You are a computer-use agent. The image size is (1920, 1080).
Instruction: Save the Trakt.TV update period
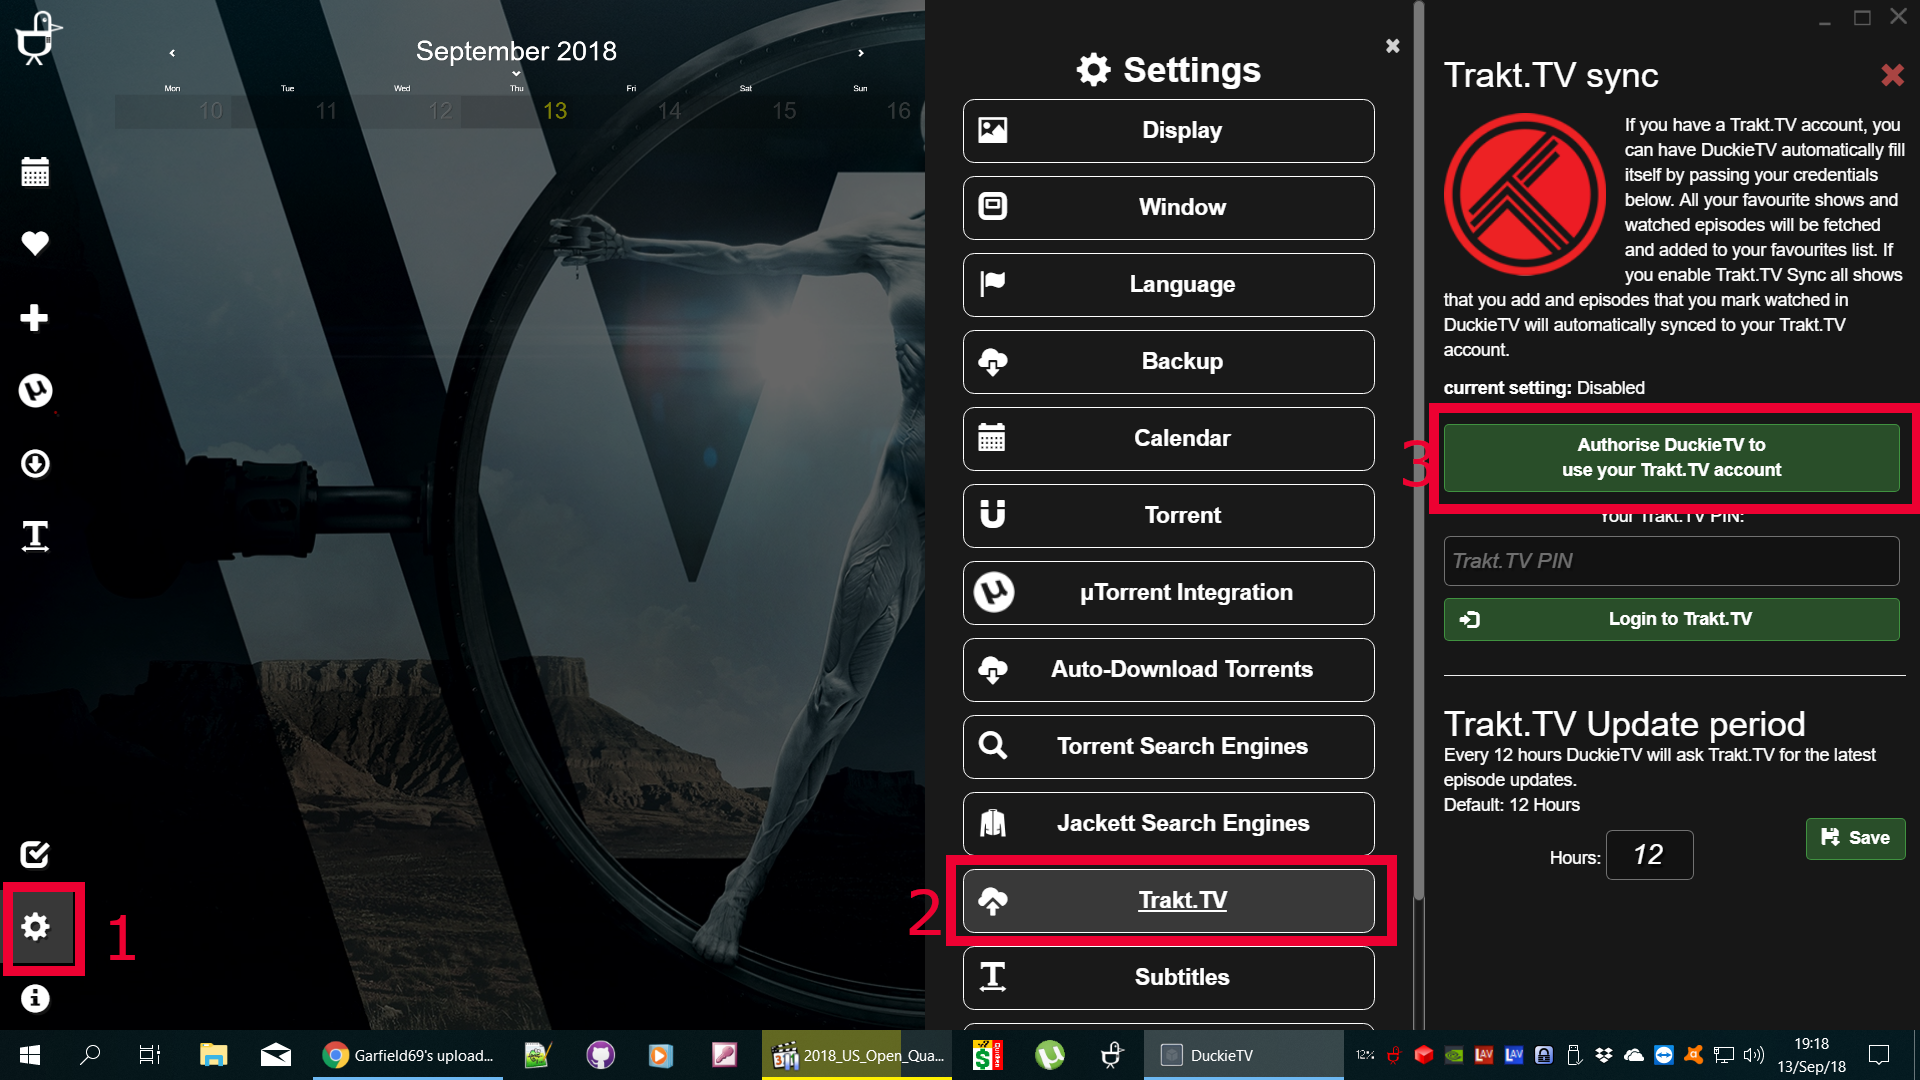1855,838
